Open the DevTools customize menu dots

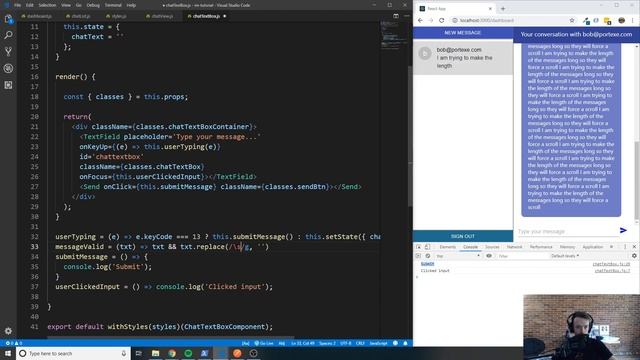click(625, 247)
